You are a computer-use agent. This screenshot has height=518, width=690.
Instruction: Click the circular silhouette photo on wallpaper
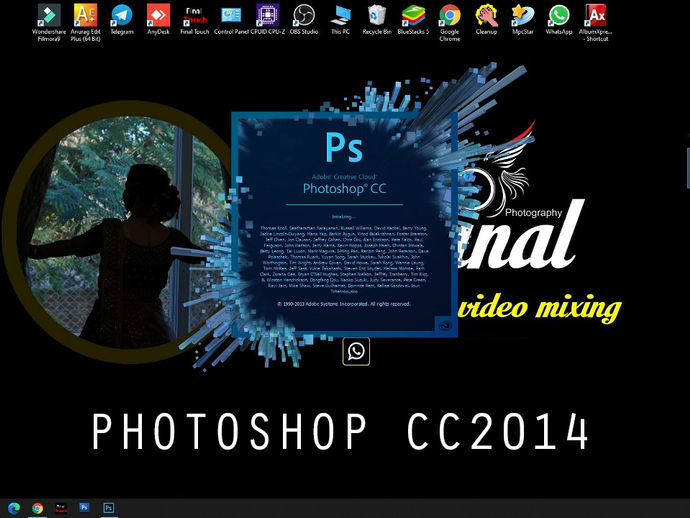[128, 232]
